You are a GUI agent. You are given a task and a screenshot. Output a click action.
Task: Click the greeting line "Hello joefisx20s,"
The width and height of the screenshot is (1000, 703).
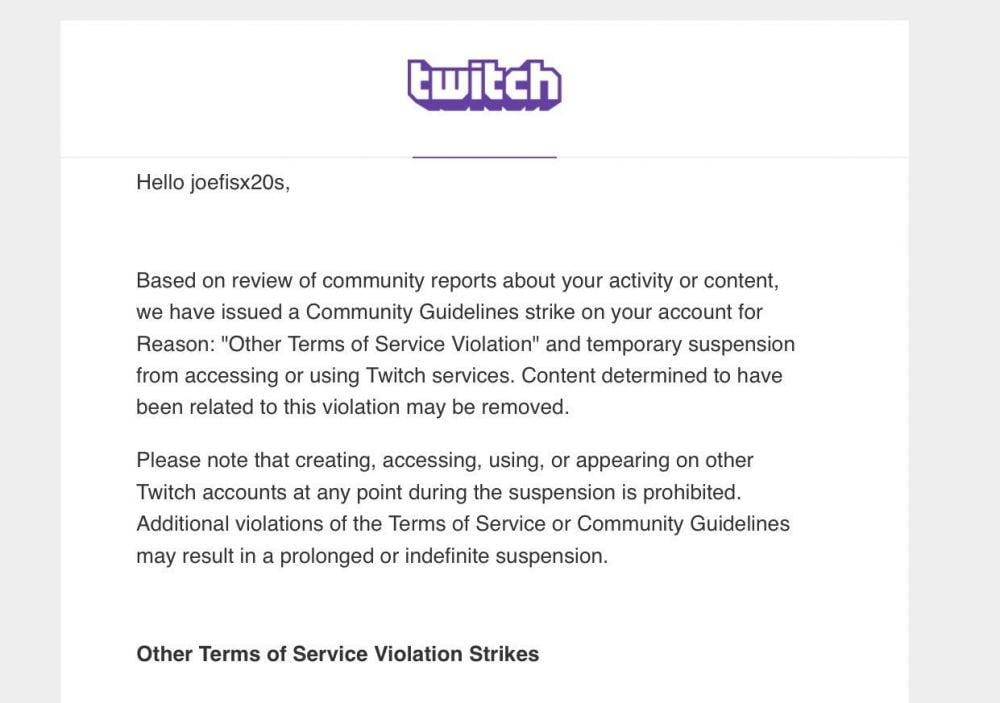(x=213, y=183)
